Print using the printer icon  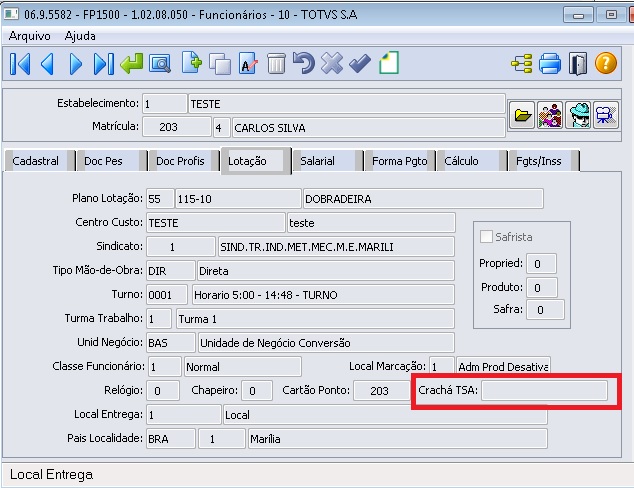coord(550,63)
